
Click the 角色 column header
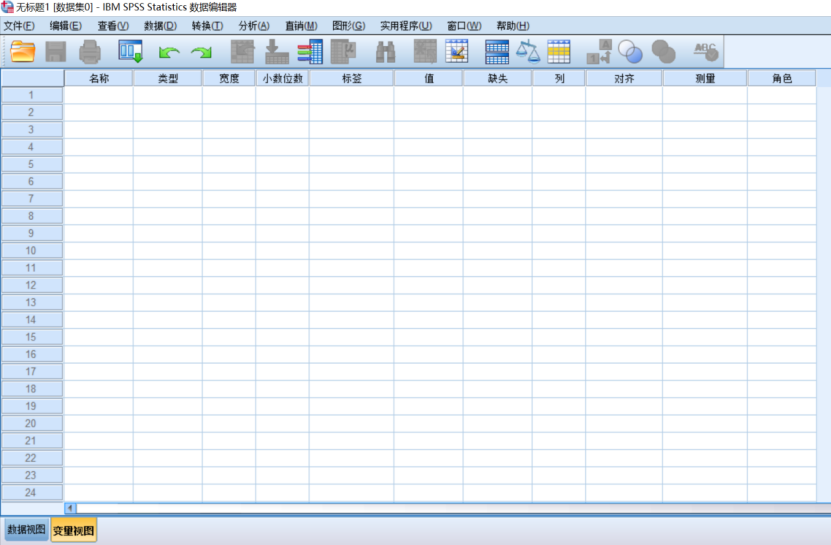coord(782,78)
